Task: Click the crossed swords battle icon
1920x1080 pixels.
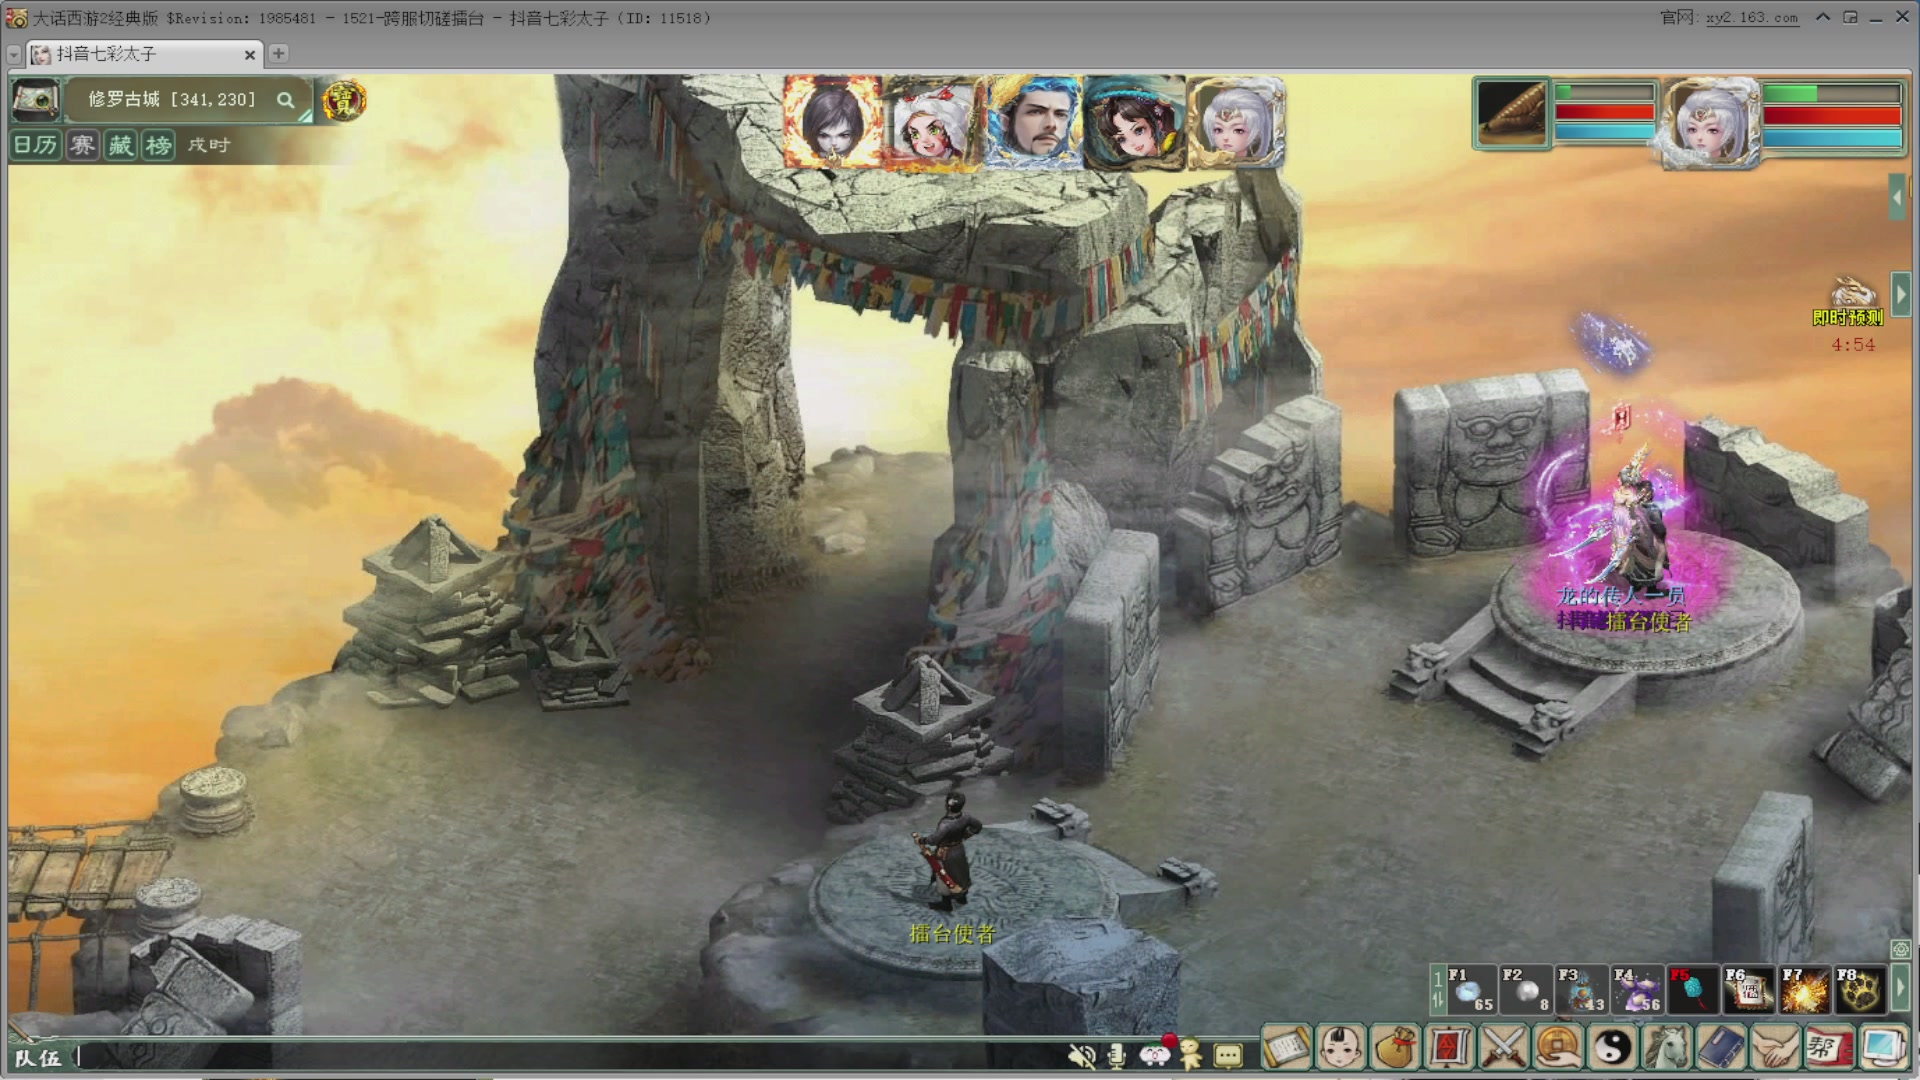Action: [1503, 1048]
